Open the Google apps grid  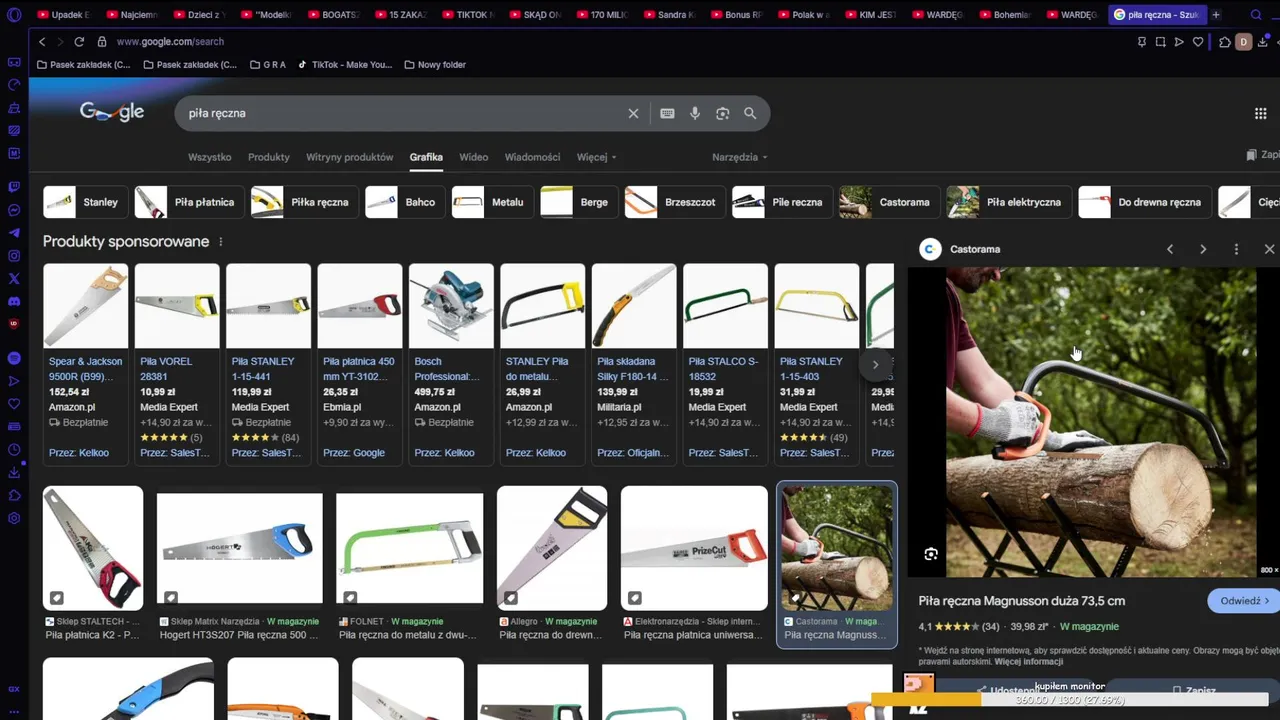pos(1260,113)
